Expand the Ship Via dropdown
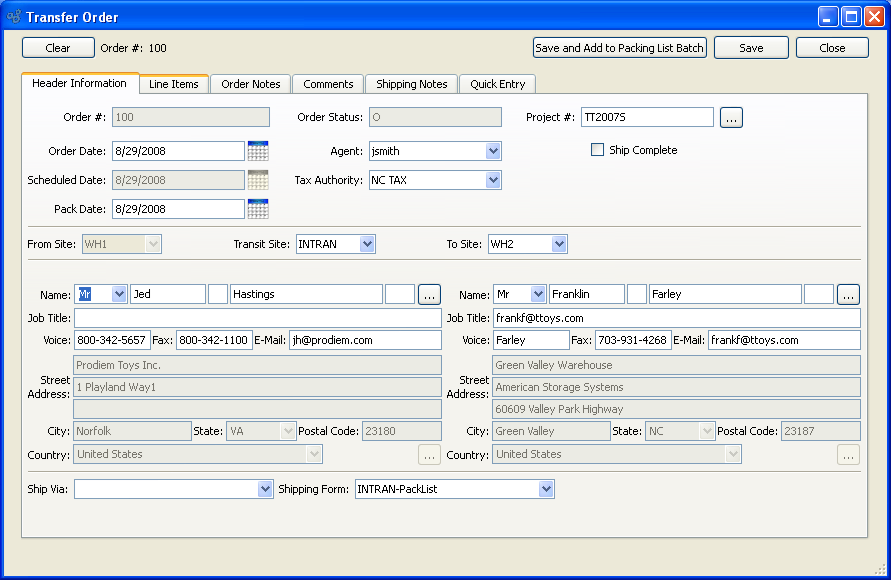891x580 pixels. coord(265,489)
